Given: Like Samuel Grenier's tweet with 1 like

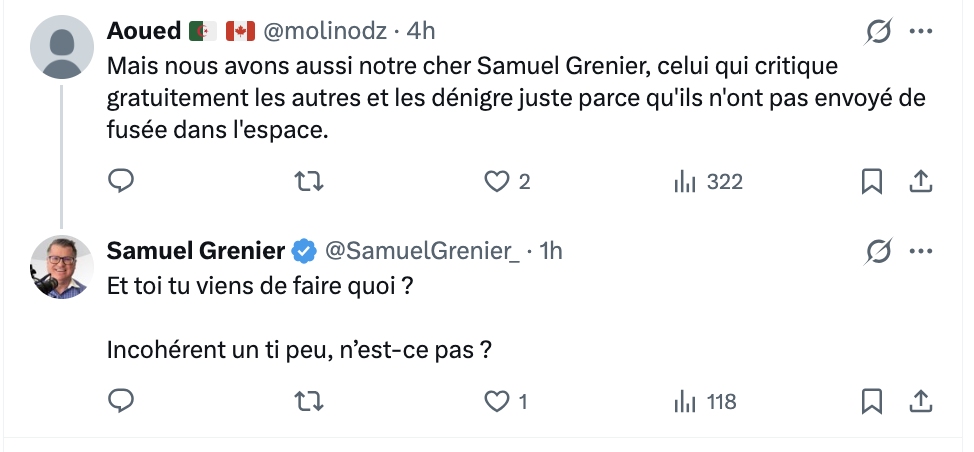Looking at the screenshot, I should click(497, 402).
